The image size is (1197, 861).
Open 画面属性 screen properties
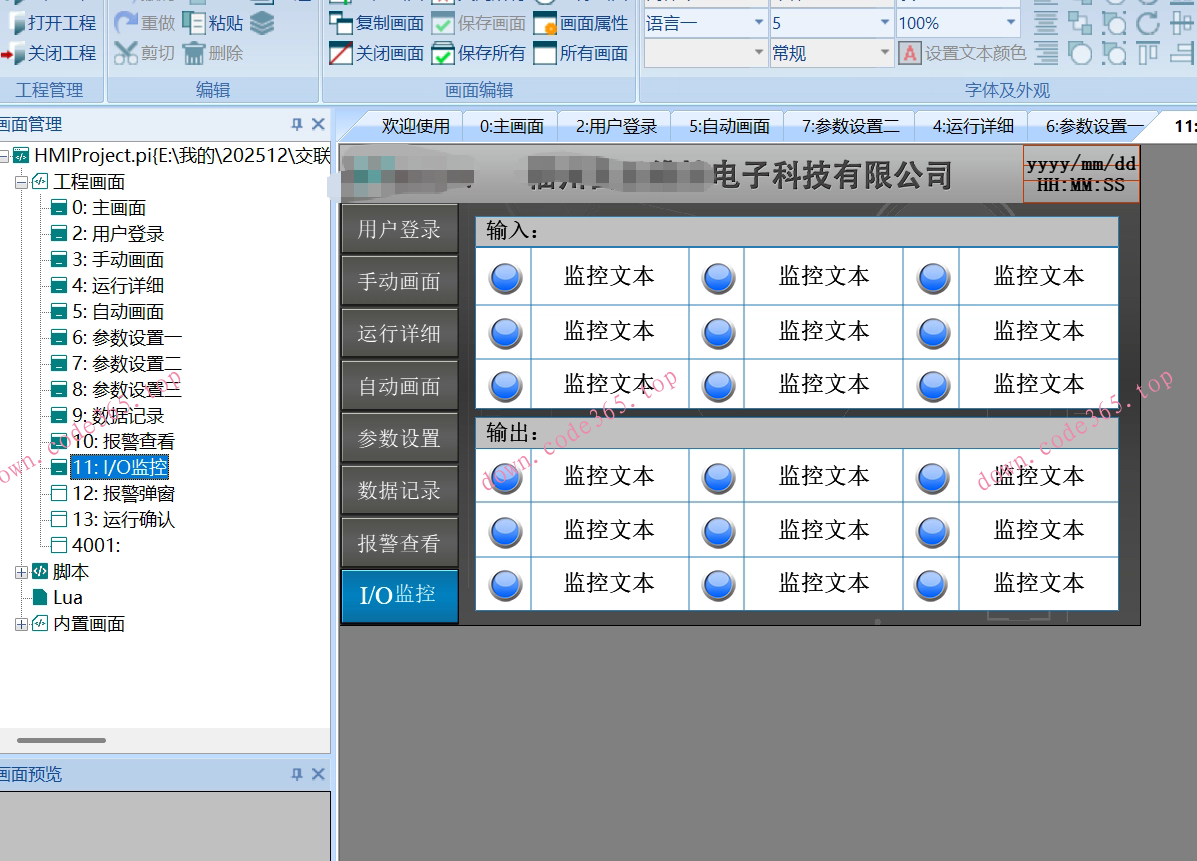pyautogui.click(x=580, y=24)
